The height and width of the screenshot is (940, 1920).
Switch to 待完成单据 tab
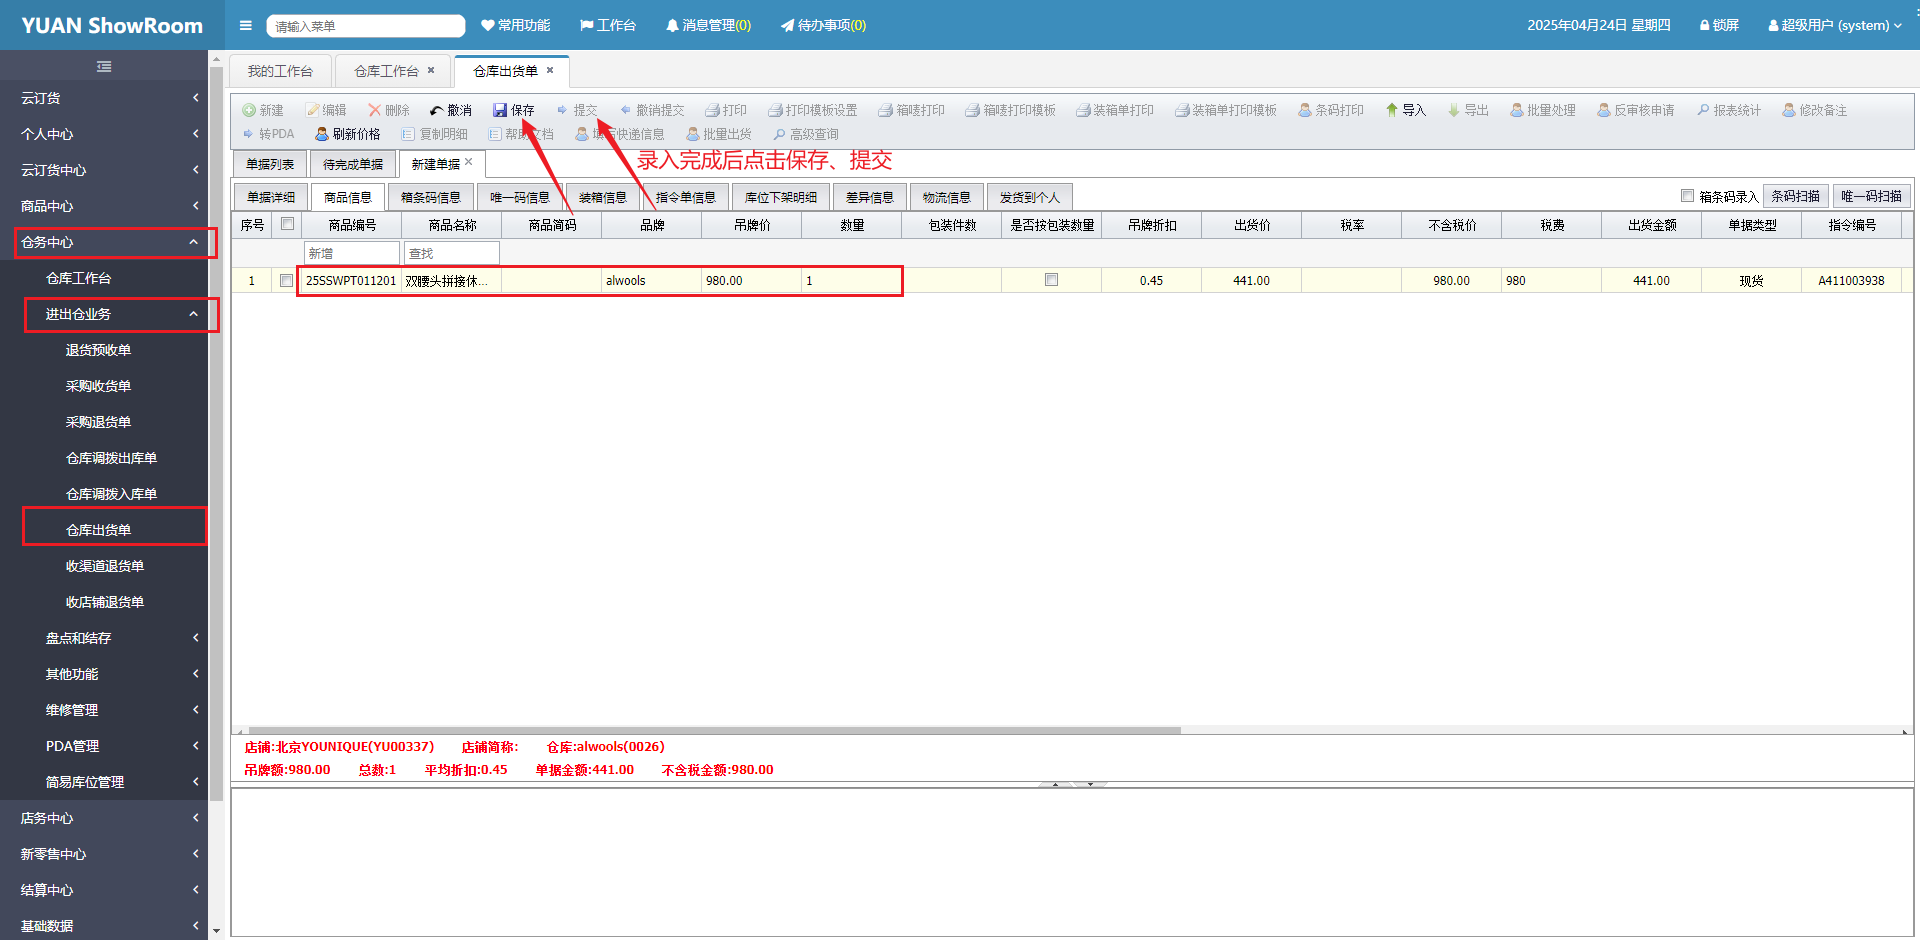coord(353,164)
